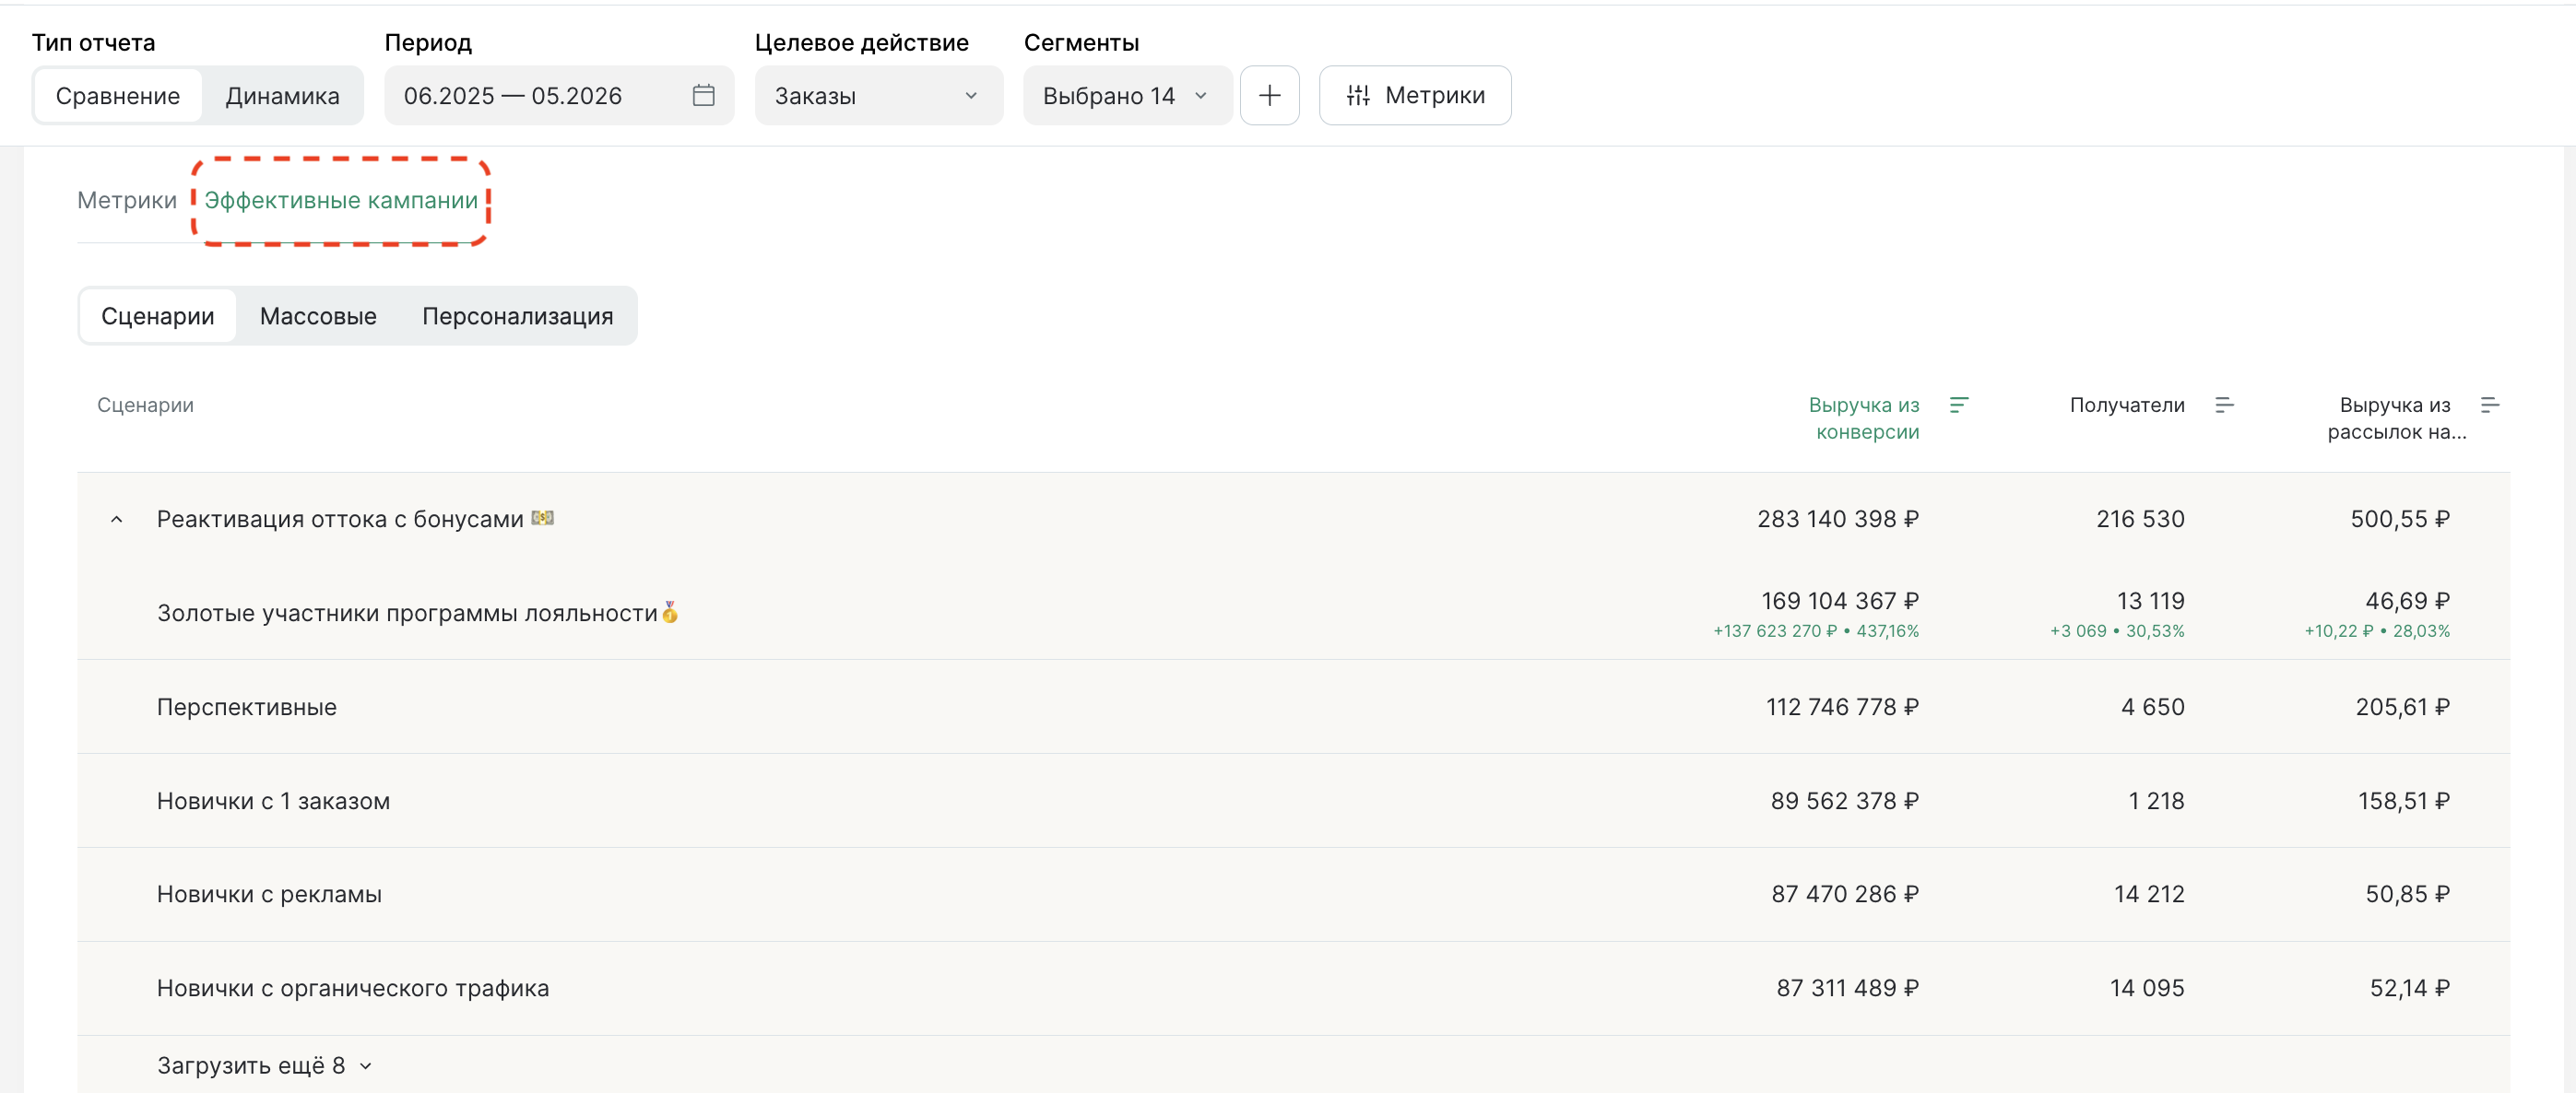Collapse the Реактивация оттока с бонусами row
The image size is (2576, 1093).
116,519
